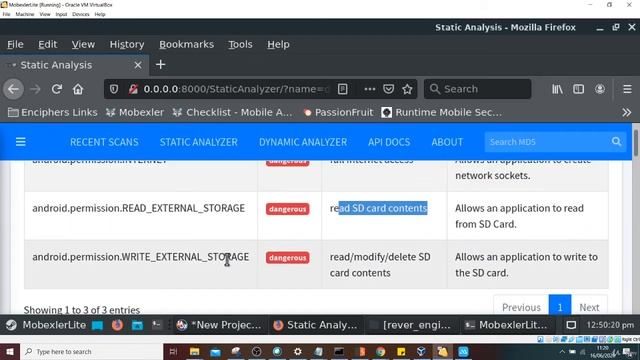Click the WRITE_EXTERNAL_STORAGE dangerous badge
640x360 pixels.
click(287, 258)
